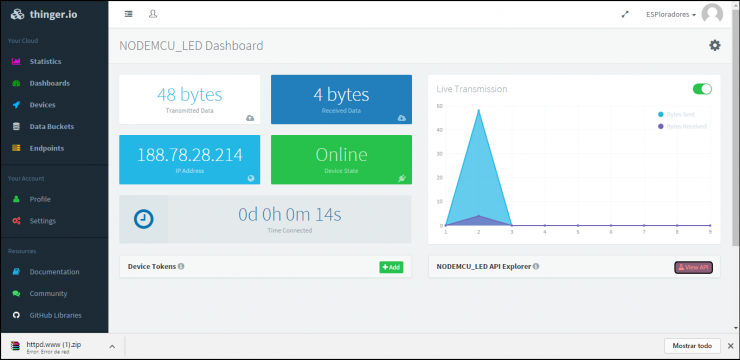This screenshot has width=740, height=360.
Task: Add a new device token
Action: [391, 267]
